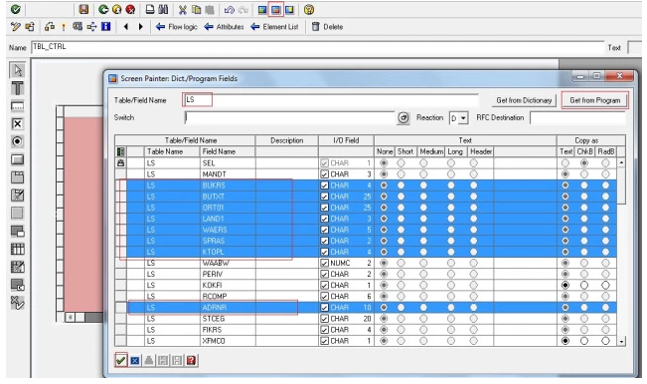The height and width of the screenshot is (384, 647).
Task: Click the Table/Field Name input field
Action: (330, 100)
